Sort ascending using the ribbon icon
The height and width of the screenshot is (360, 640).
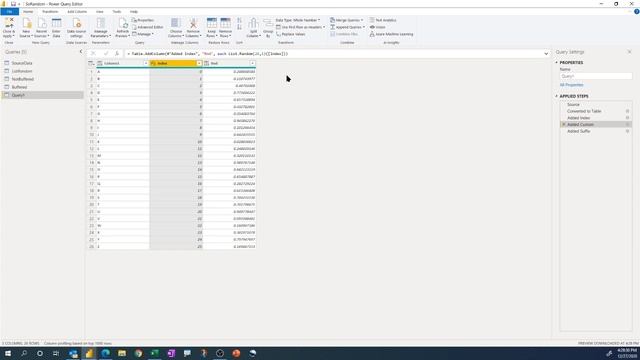coord(240,20)
